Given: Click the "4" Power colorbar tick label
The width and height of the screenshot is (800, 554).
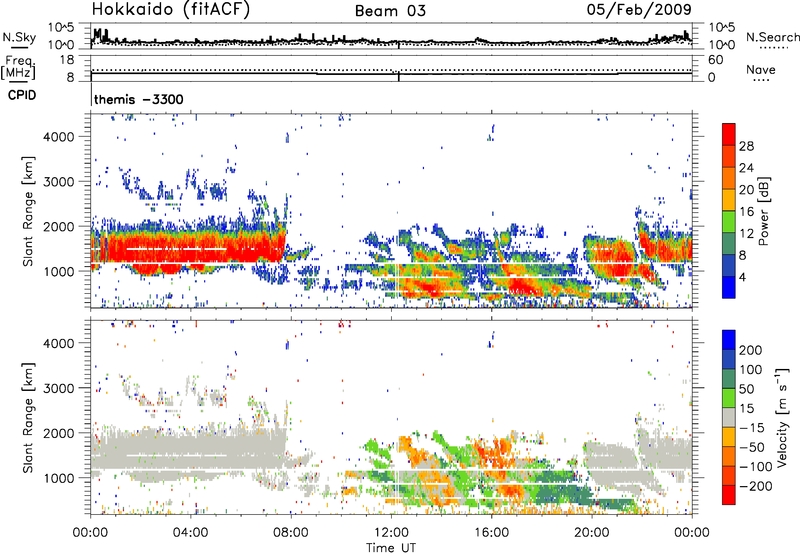Looking at the screenshot, I should click(x=742, y=277).
